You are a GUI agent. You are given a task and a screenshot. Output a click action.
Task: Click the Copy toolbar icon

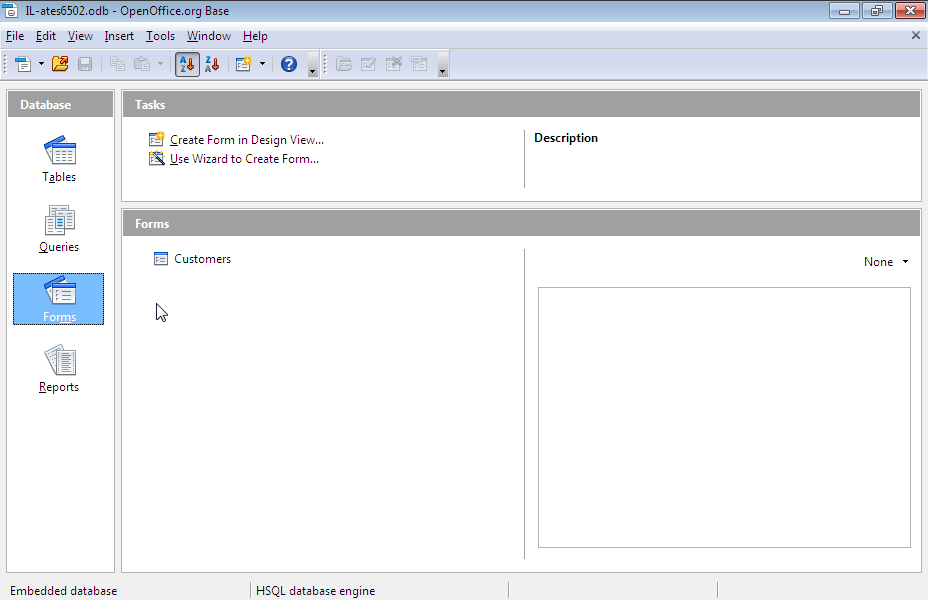117,64
